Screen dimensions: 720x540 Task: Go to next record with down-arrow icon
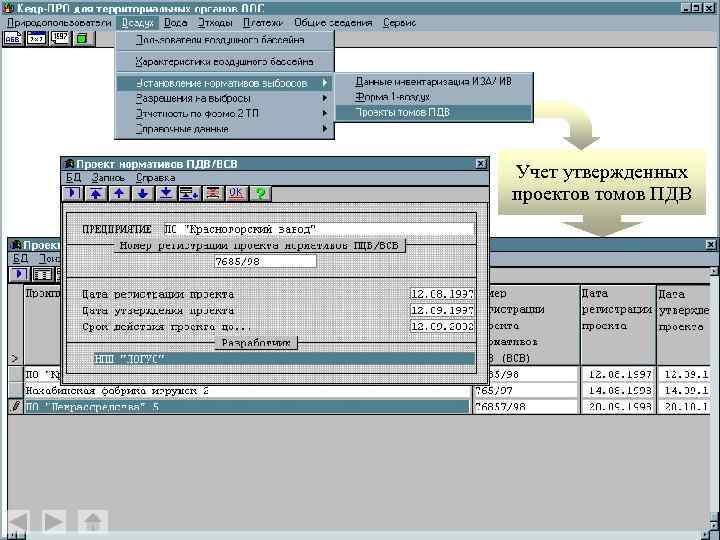click(142, 193)
